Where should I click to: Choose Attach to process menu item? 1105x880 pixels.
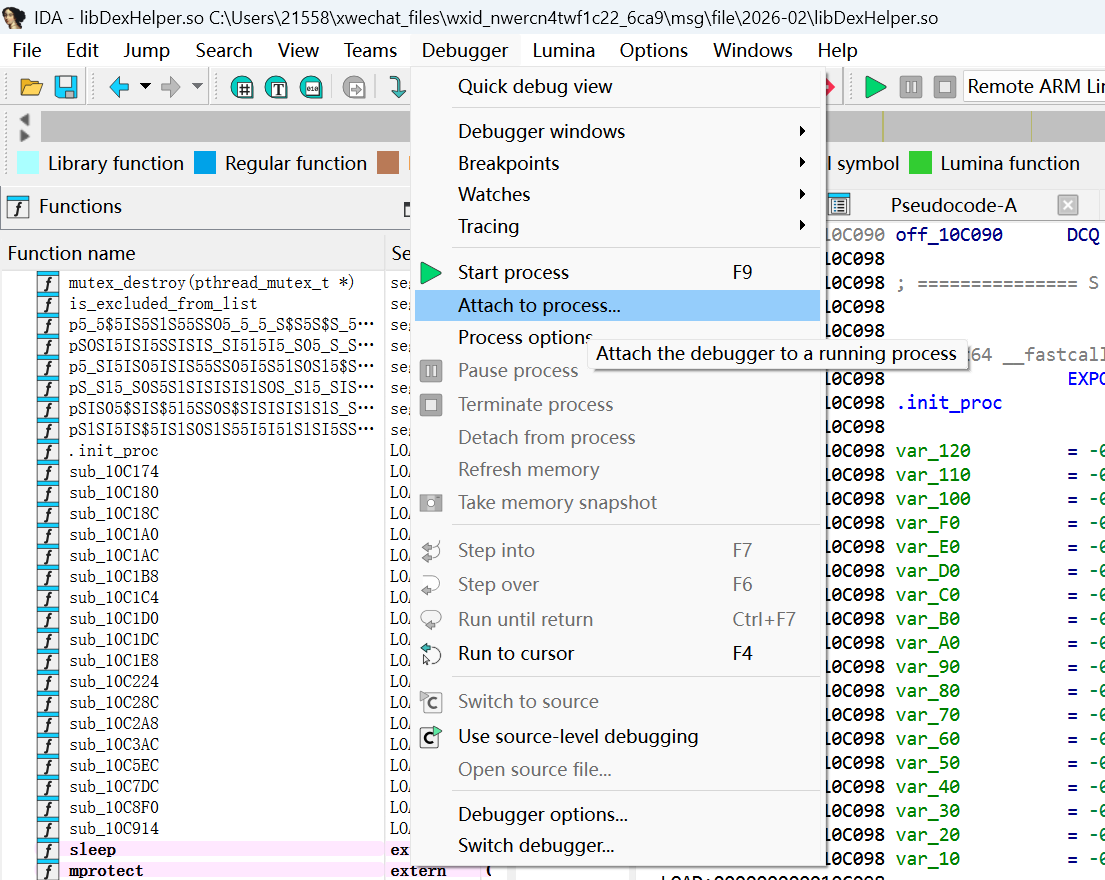pyautogui.click(x=617, y=306)
